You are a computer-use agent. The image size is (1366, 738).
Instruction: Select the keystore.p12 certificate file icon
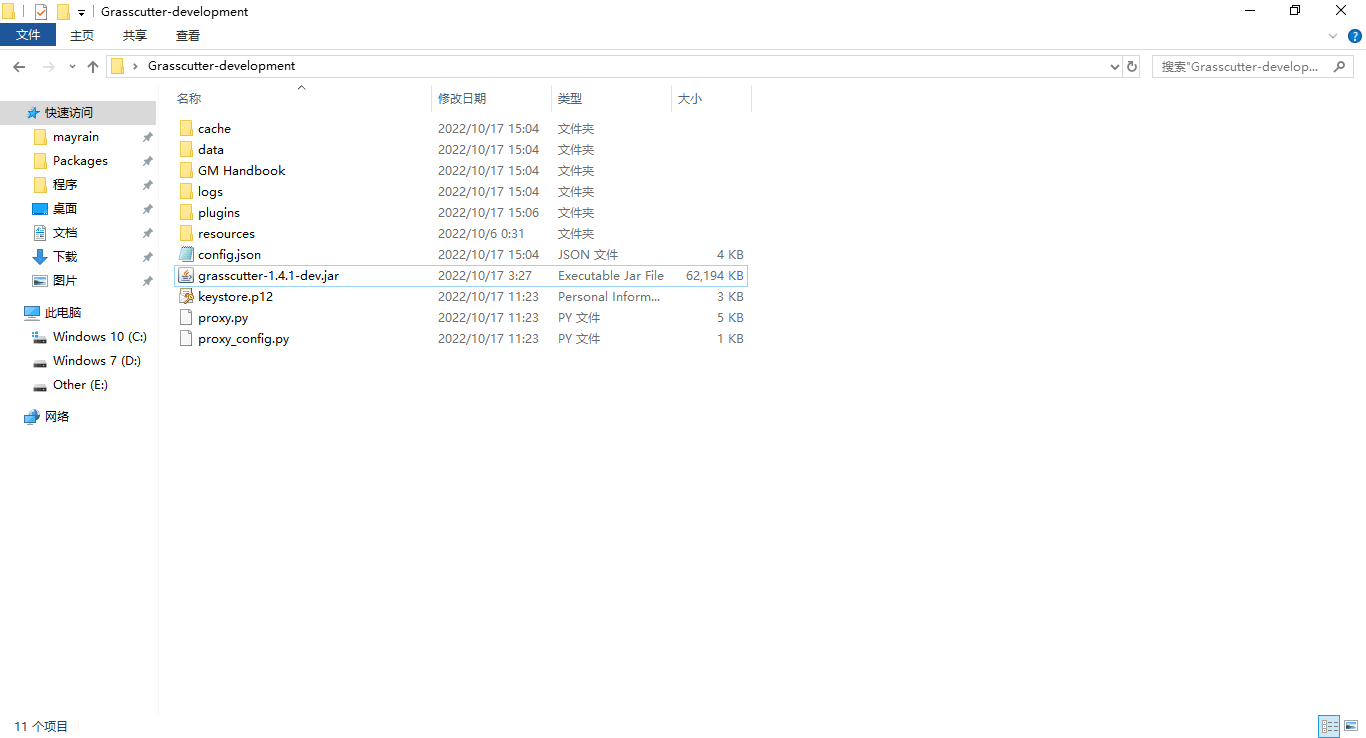tap(185, 296)
